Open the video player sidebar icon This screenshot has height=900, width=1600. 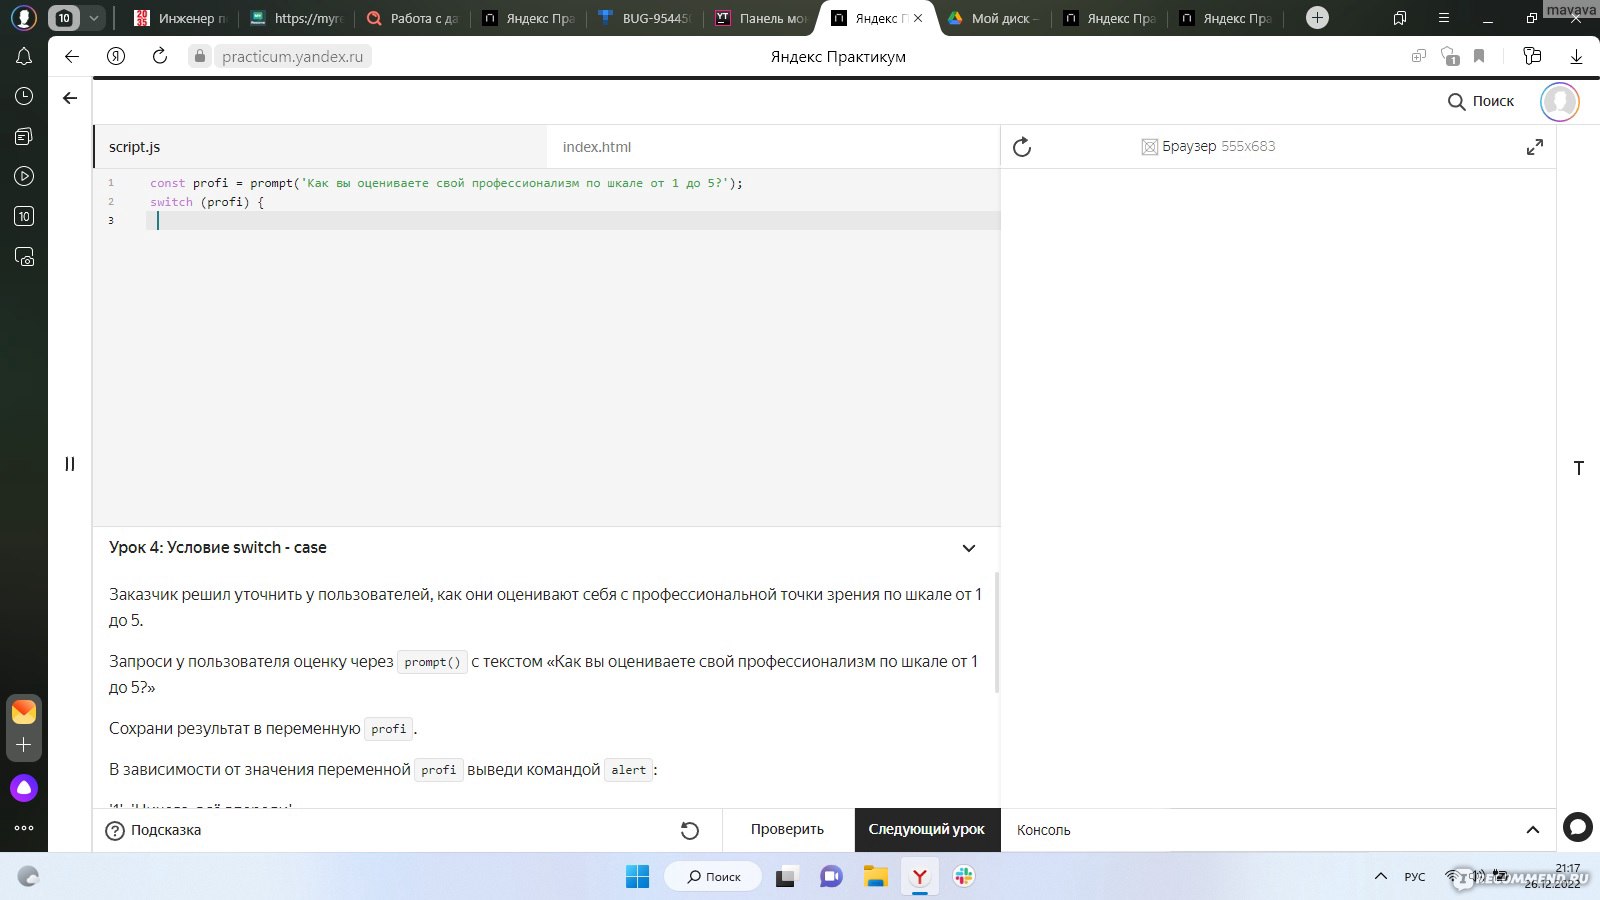pyautogui.click(x=24, y=176)
